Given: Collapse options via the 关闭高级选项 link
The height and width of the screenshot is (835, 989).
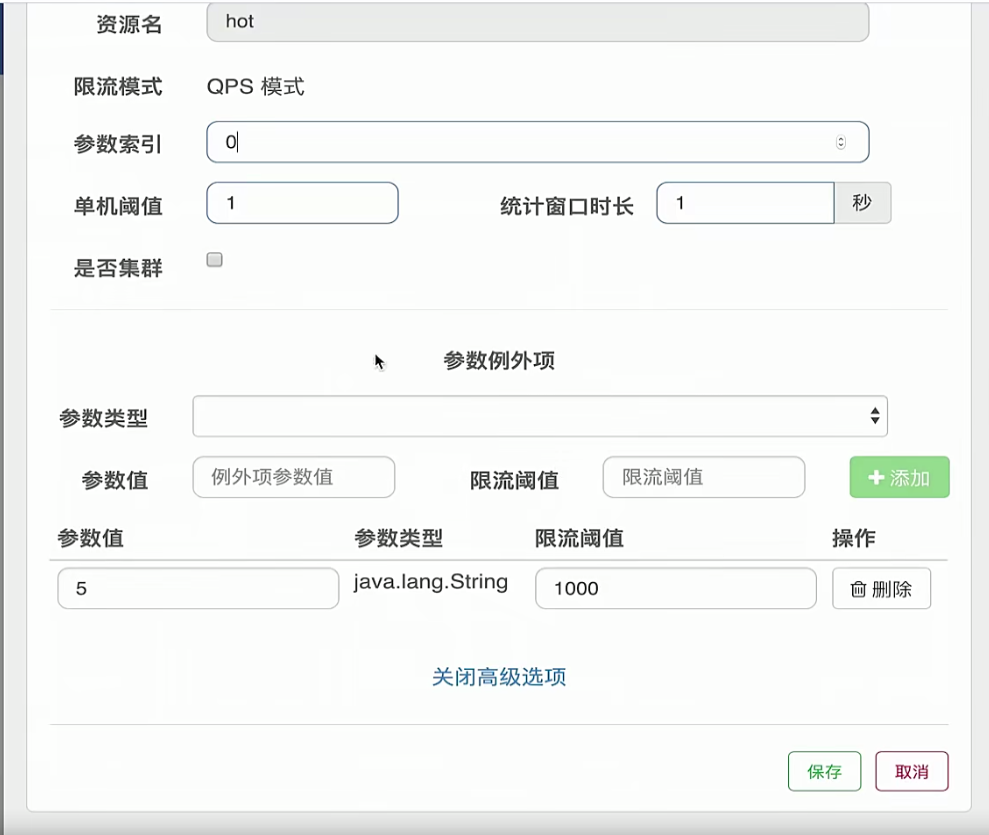Looking at the screenshot, I should pos(499,677).
